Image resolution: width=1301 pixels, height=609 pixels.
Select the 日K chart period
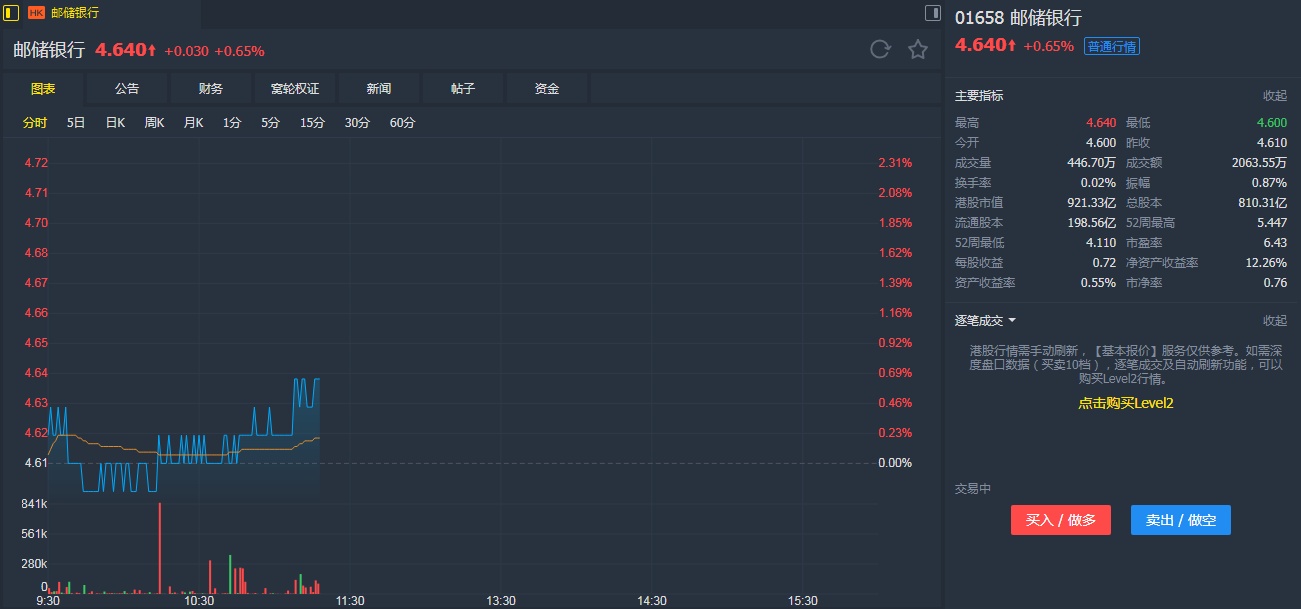115,123
